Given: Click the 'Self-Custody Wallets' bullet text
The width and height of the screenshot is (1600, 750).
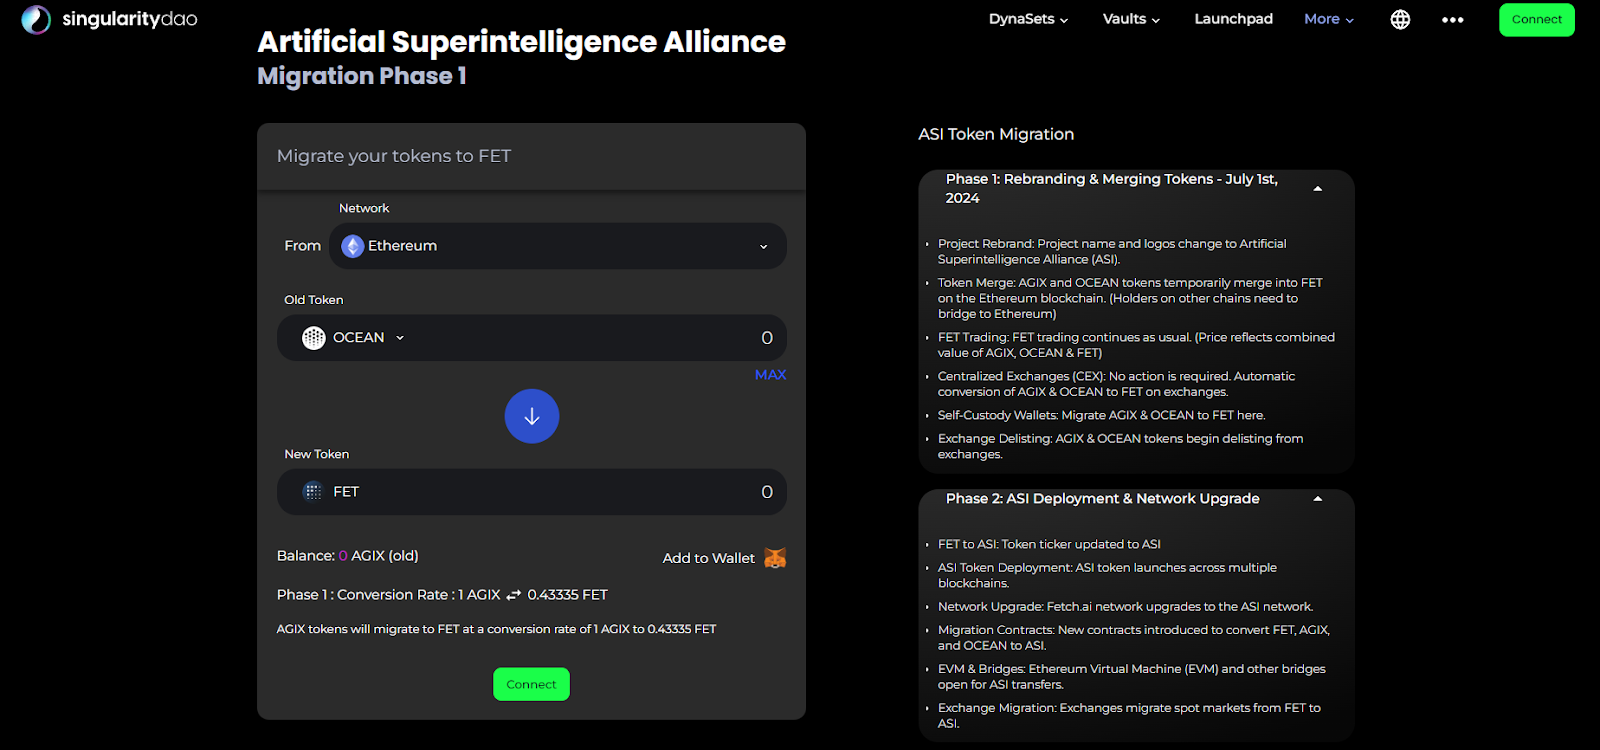Looking at the screenshot, I should [x=1101, y=415].
